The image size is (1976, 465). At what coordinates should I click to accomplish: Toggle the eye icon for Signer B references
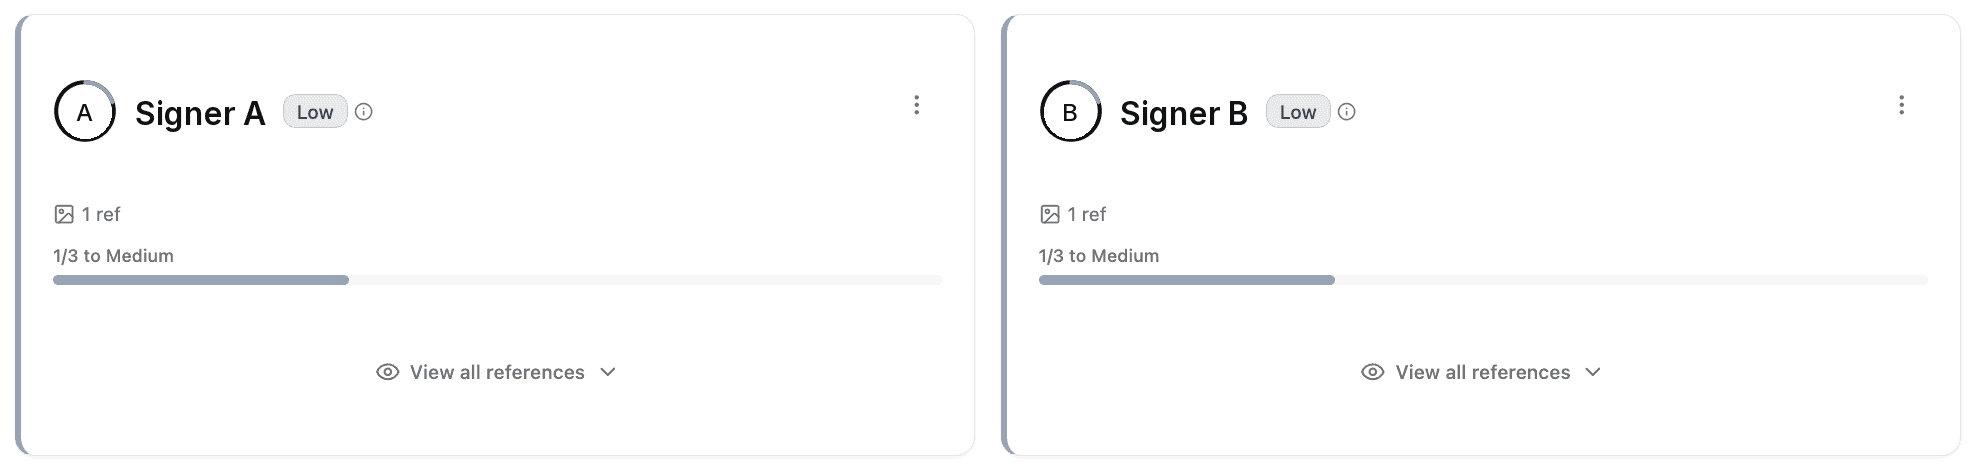click(x=1373, y=372)
